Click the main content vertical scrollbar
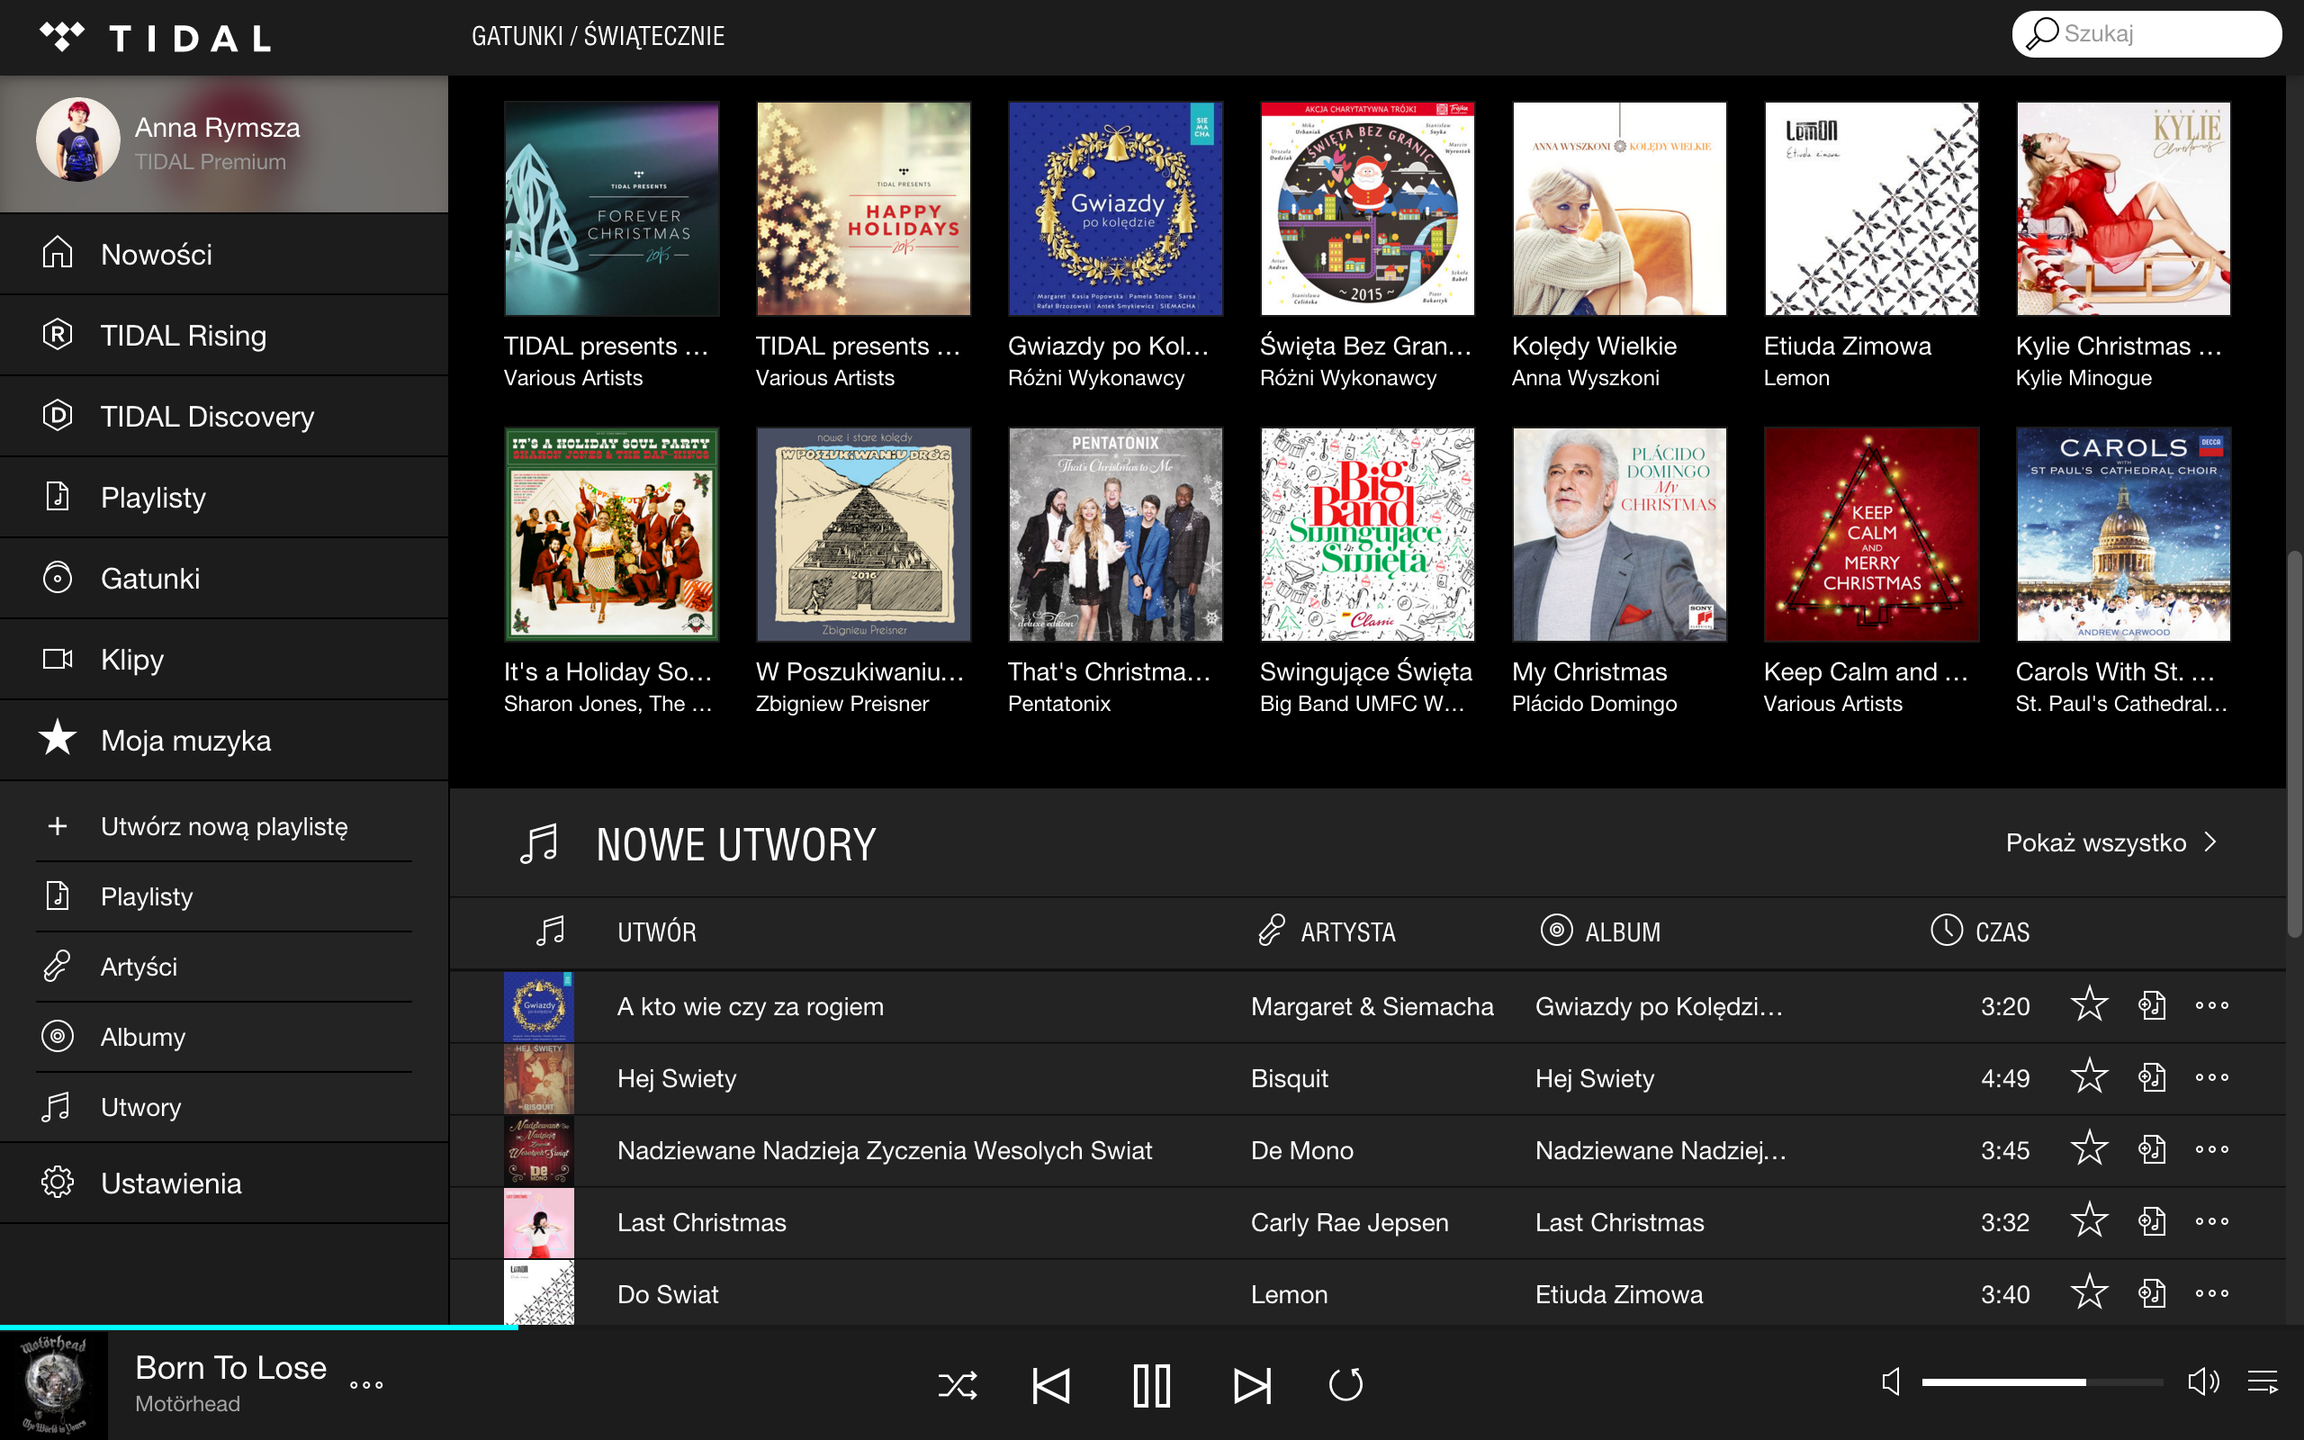 point(2295,743)
